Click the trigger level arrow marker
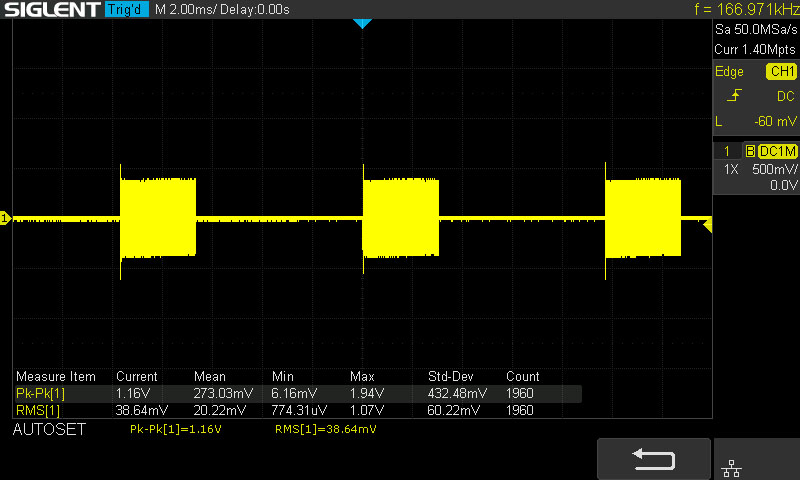 (x=707, y=225)
